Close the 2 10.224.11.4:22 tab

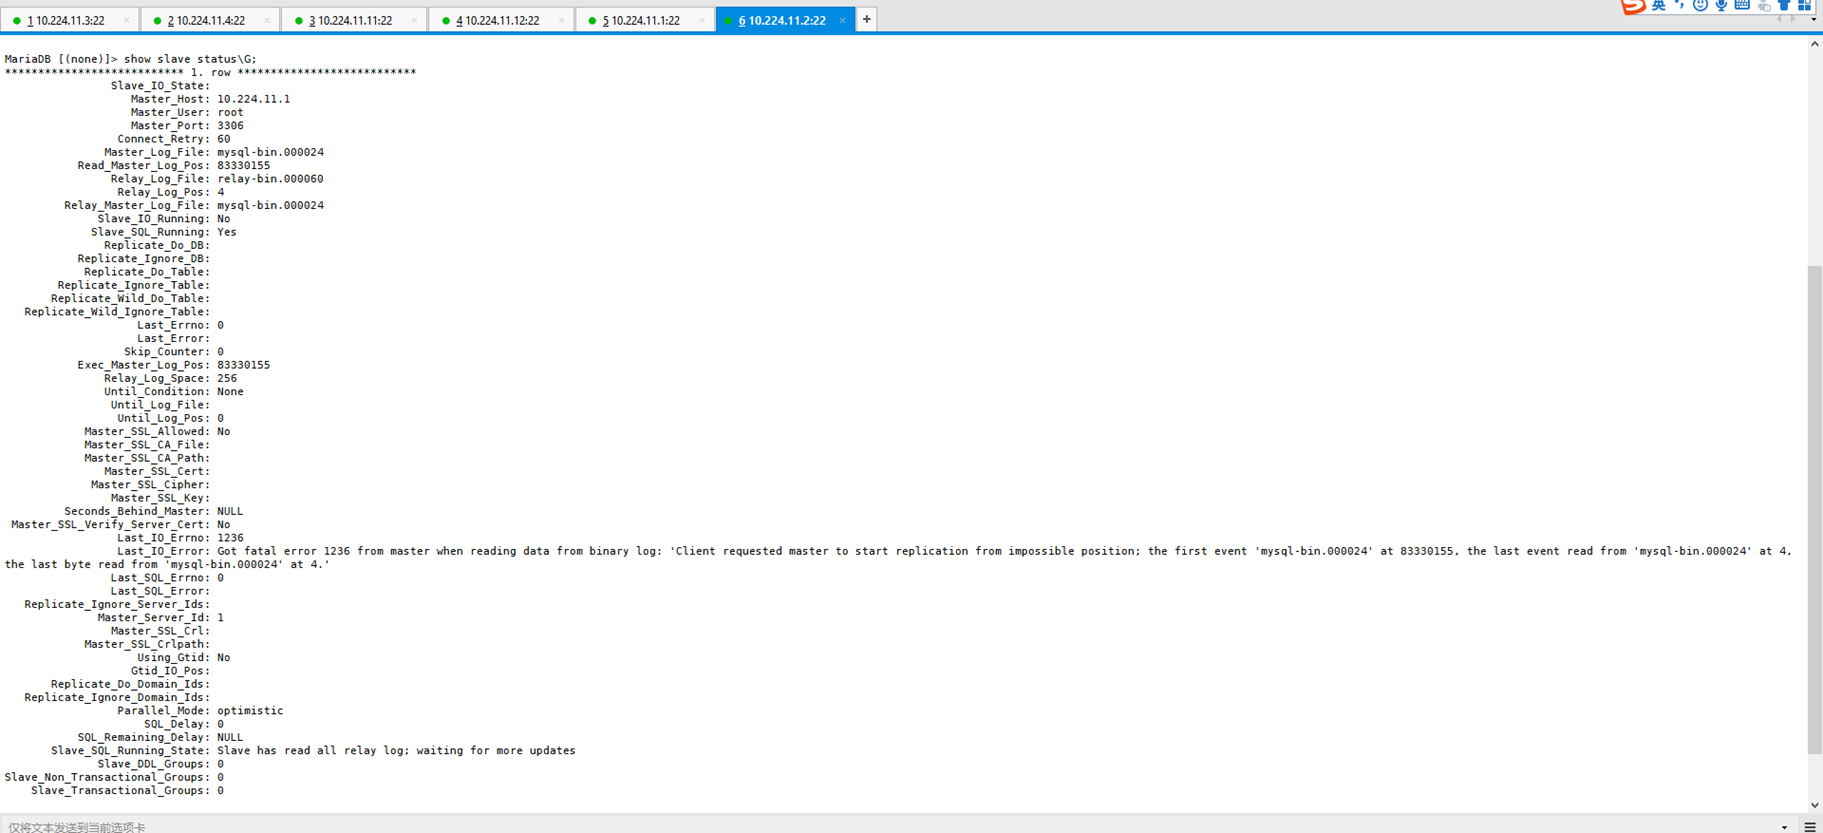click(x=267, y=20)
